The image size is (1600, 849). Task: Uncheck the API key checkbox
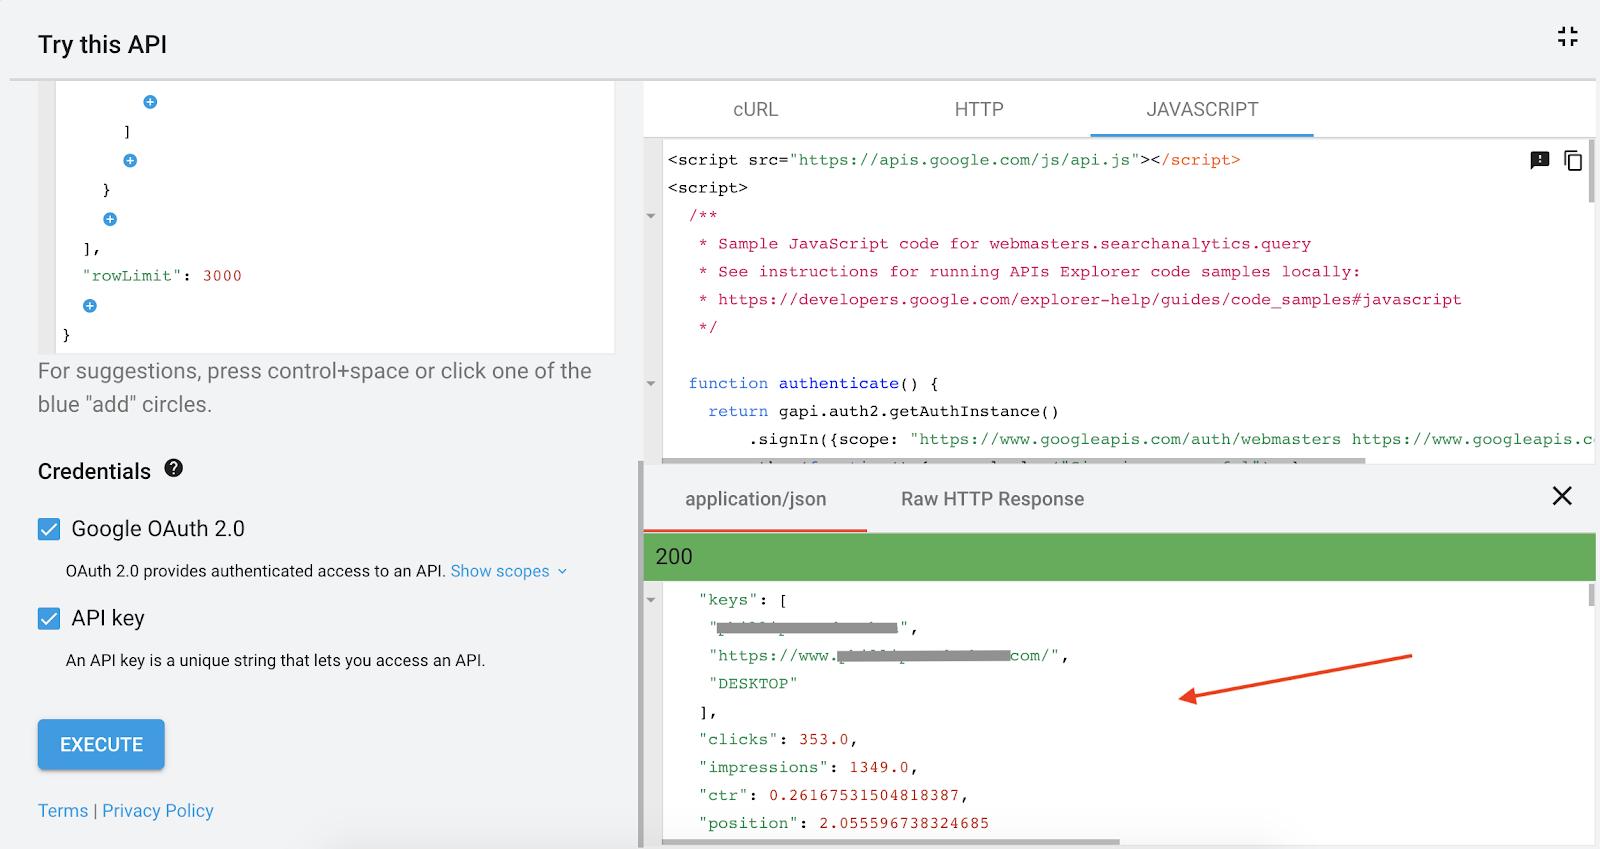[49, 619]
